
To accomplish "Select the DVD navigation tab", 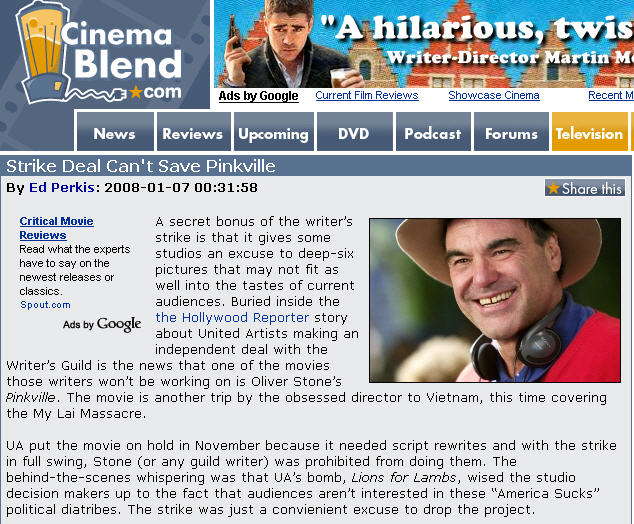I will (x=353, y=133).
